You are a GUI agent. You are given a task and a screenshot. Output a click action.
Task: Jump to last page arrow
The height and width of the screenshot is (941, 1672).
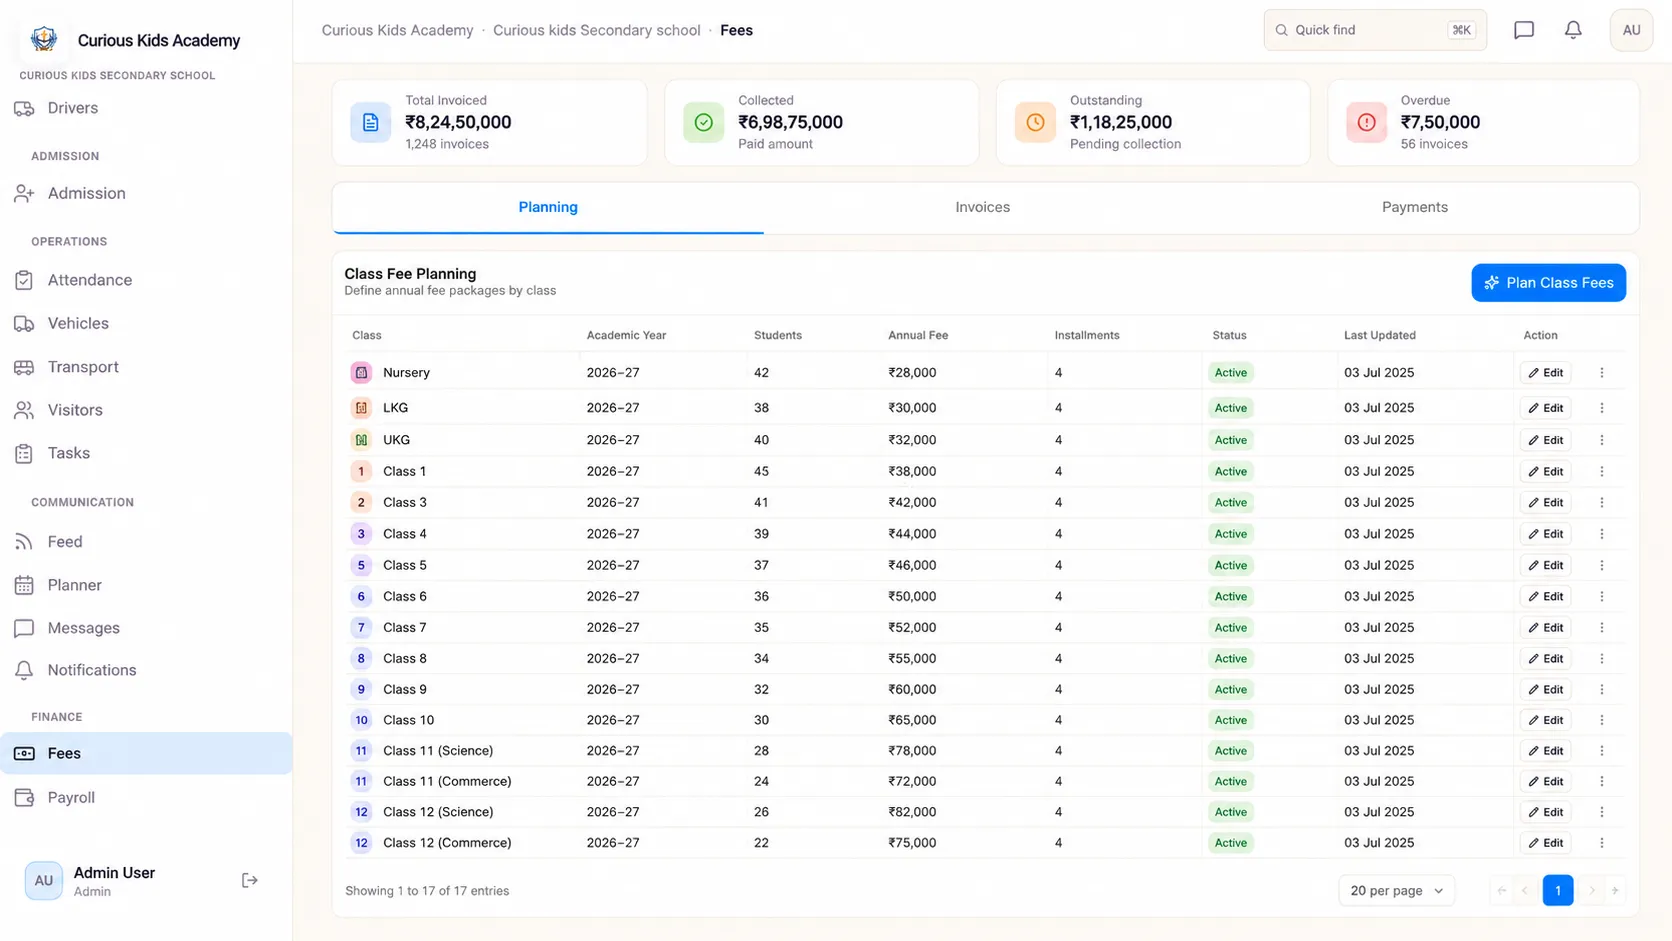tap(1615, 890)
